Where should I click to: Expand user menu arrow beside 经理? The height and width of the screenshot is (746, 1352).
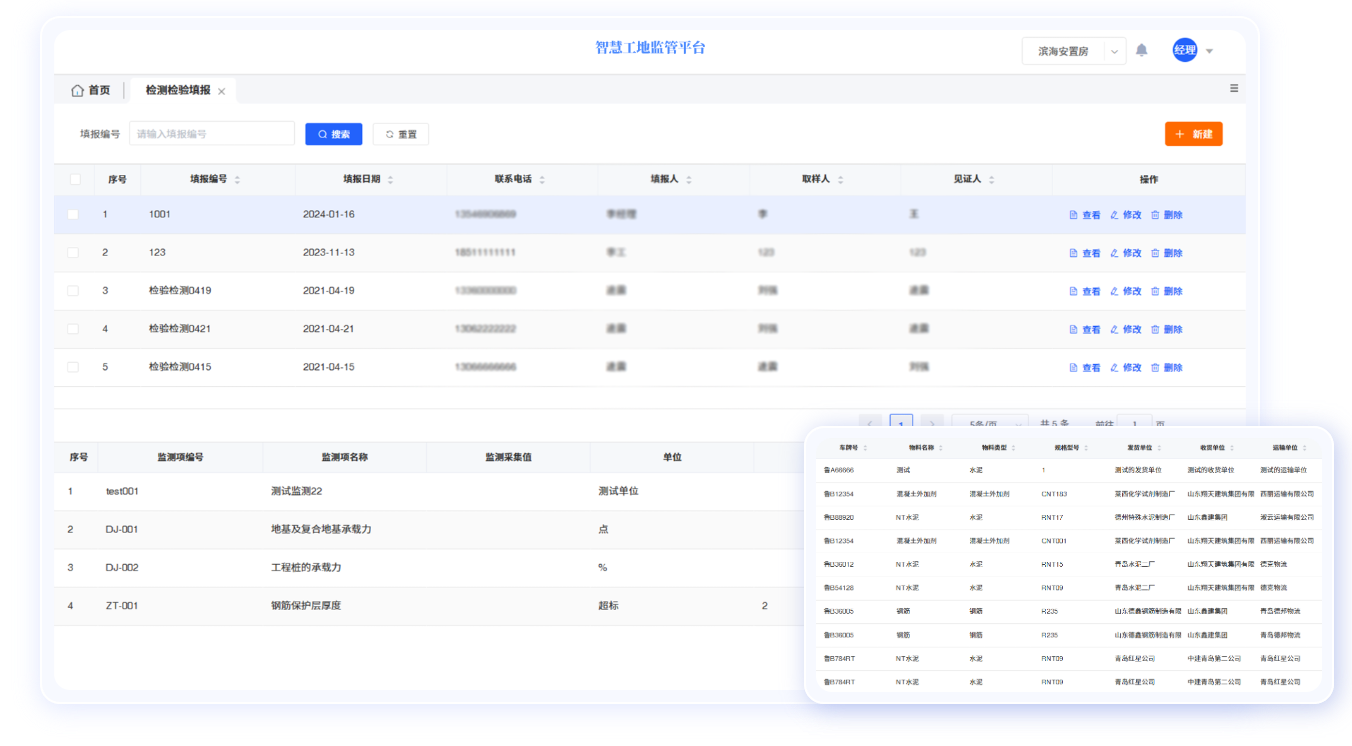coord(1209,51)
